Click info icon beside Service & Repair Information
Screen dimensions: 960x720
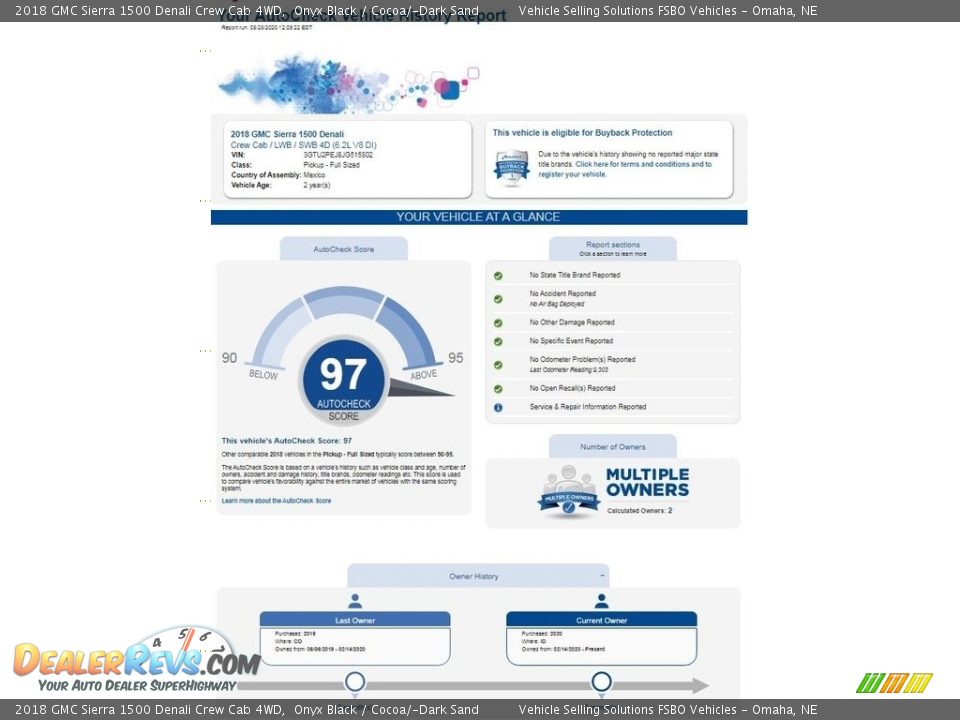tap(498, 407)
